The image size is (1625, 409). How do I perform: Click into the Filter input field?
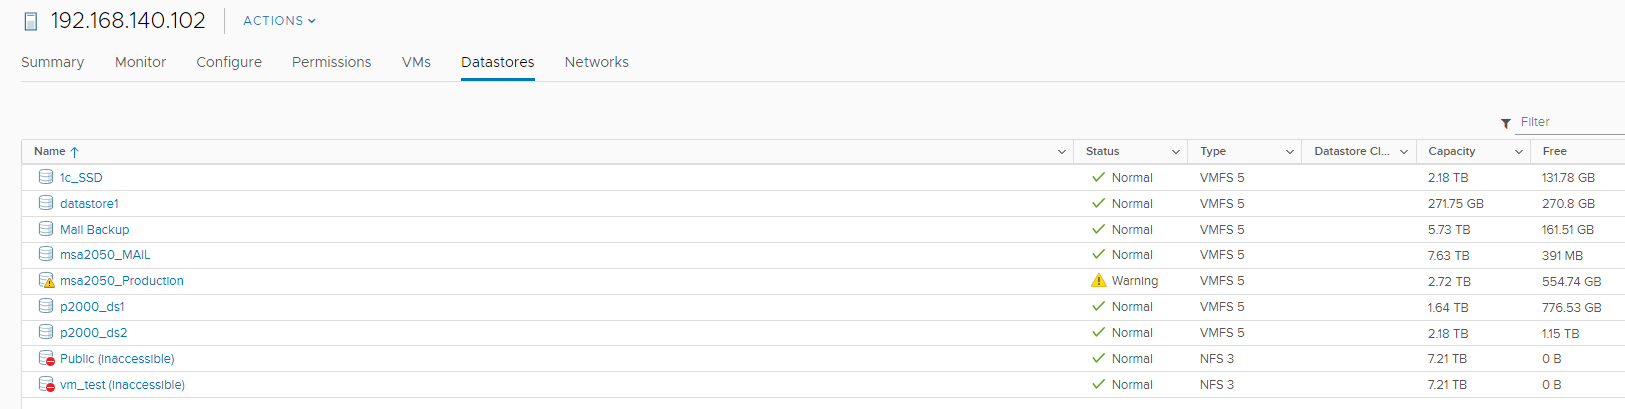point(1570,122)
